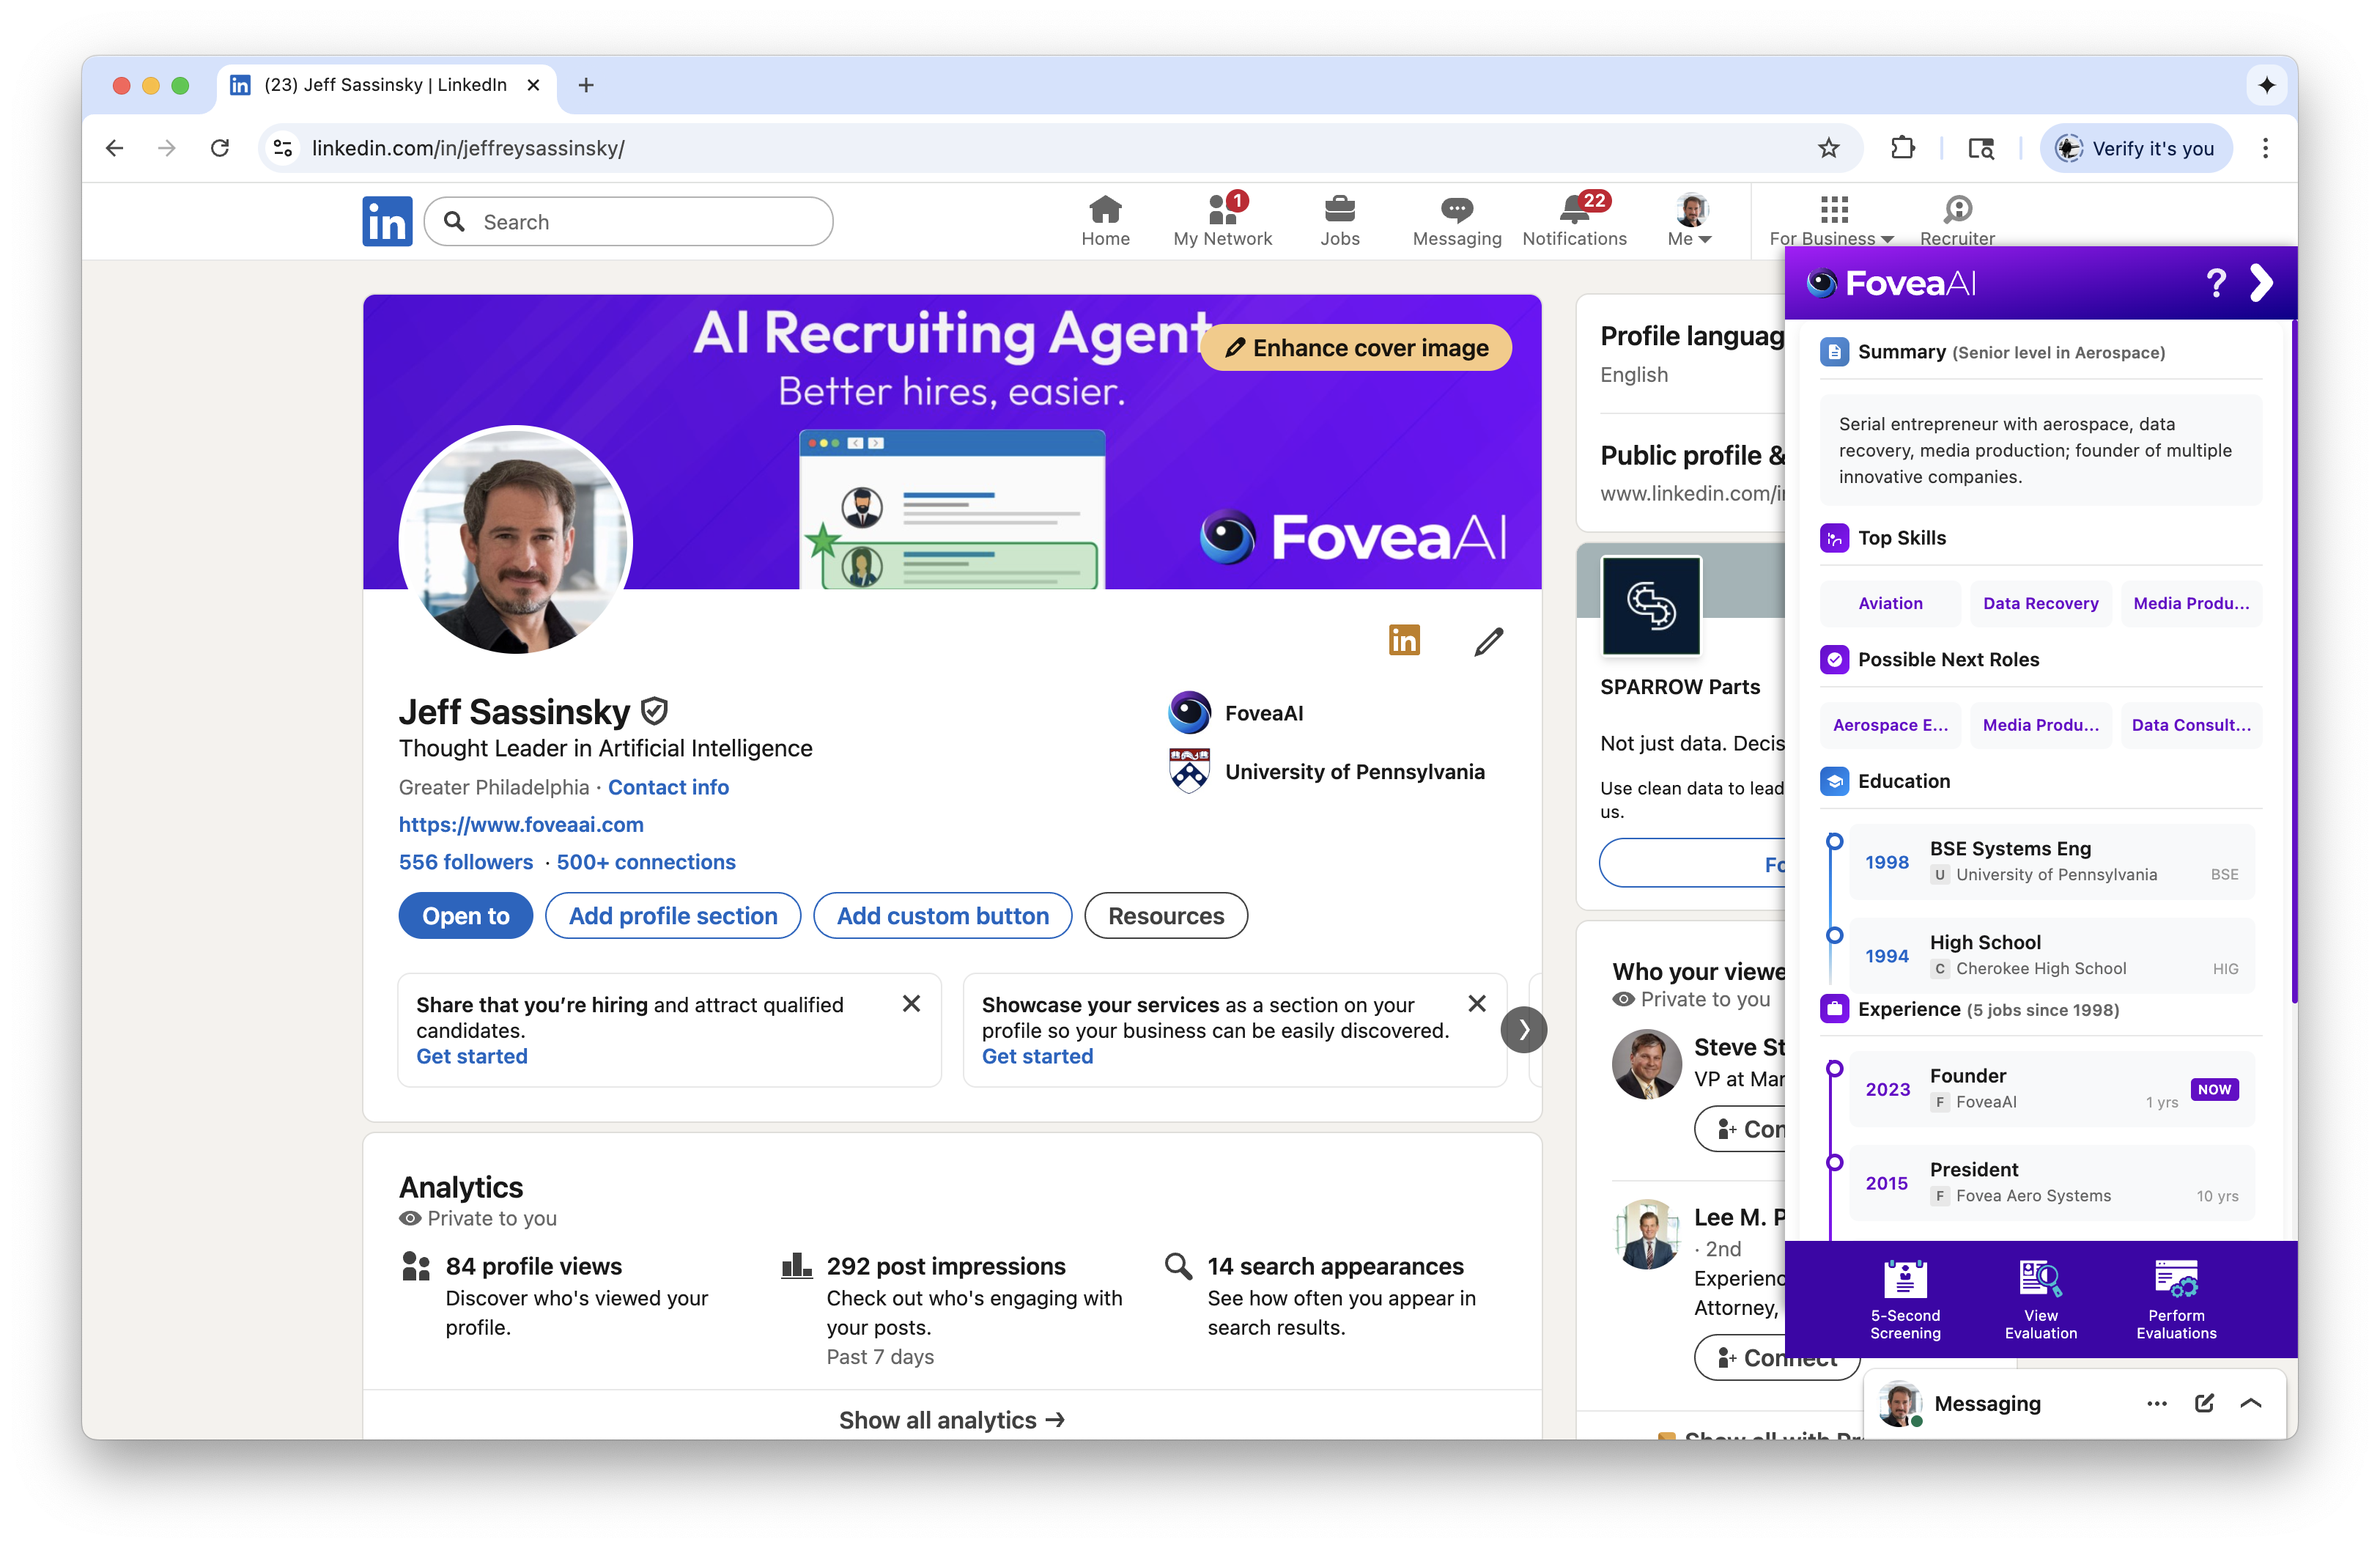Image resolution: width=2380 pixels, height=1548 pixels.
Task: Open the Resources button
Action: (x=1166, y=916)
